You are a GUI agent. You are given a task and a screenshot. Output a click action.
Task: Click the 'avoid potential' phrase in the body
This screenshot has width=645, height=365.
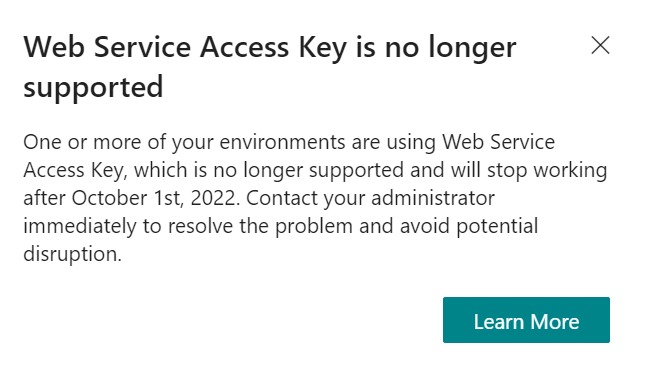coord(469,226)
